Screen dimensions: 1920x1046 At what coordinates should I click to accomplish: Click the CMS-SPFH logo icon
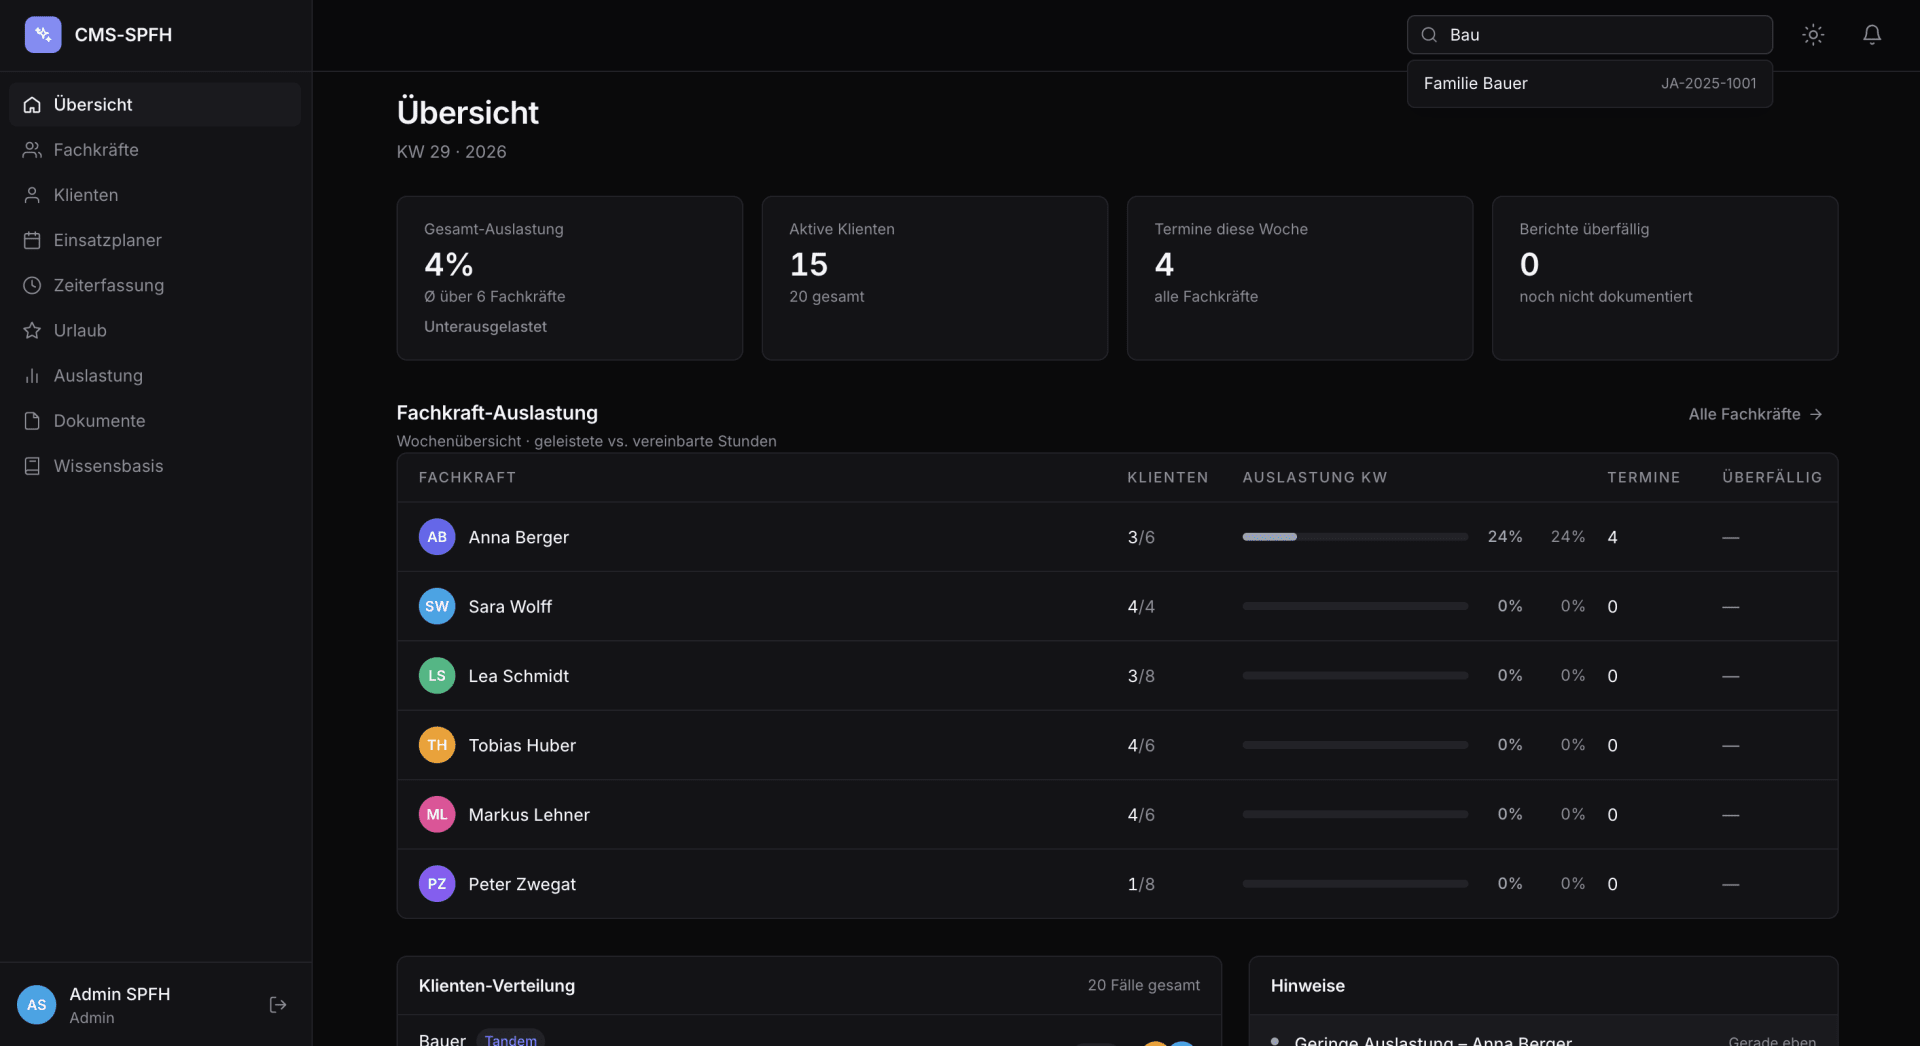tap(43, 35)
